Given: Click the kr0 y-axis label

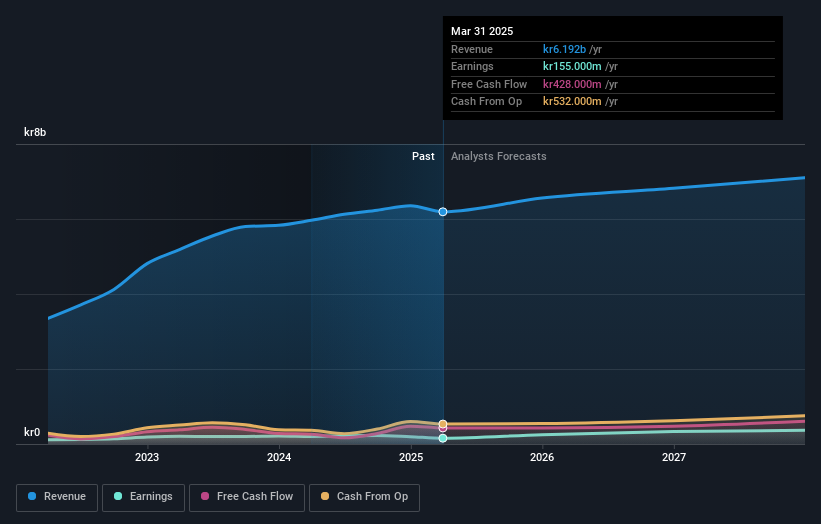Looking at the screenshot, I should [32, 432].
